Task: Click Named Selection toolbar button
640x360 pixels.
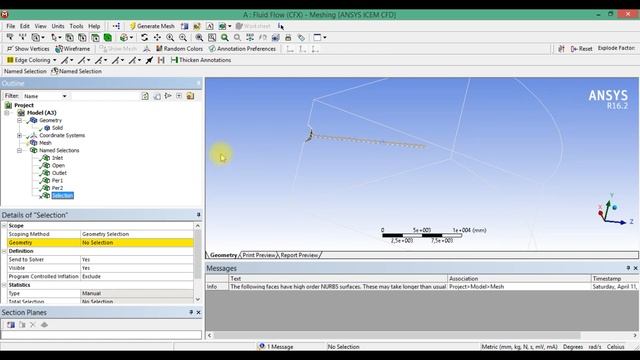Action: [76, 71]
